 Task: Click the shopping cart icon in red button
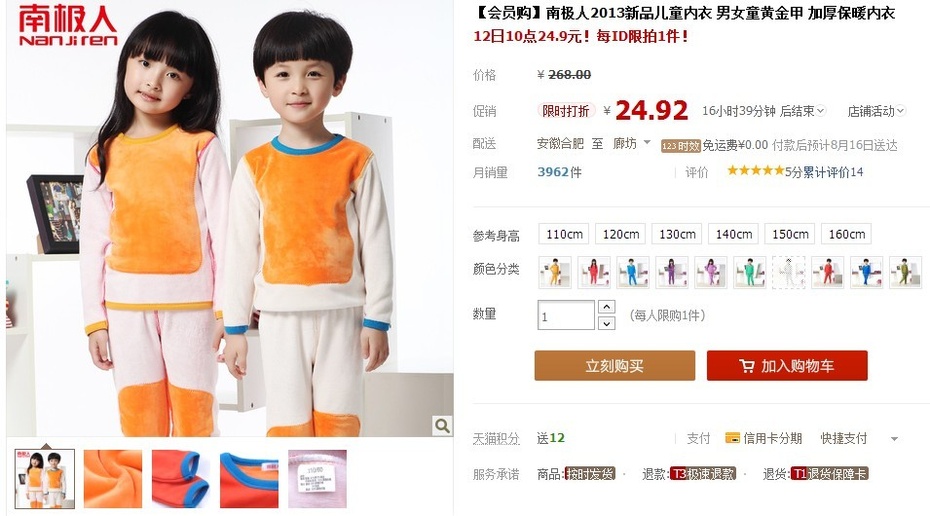tap(747, 366)
